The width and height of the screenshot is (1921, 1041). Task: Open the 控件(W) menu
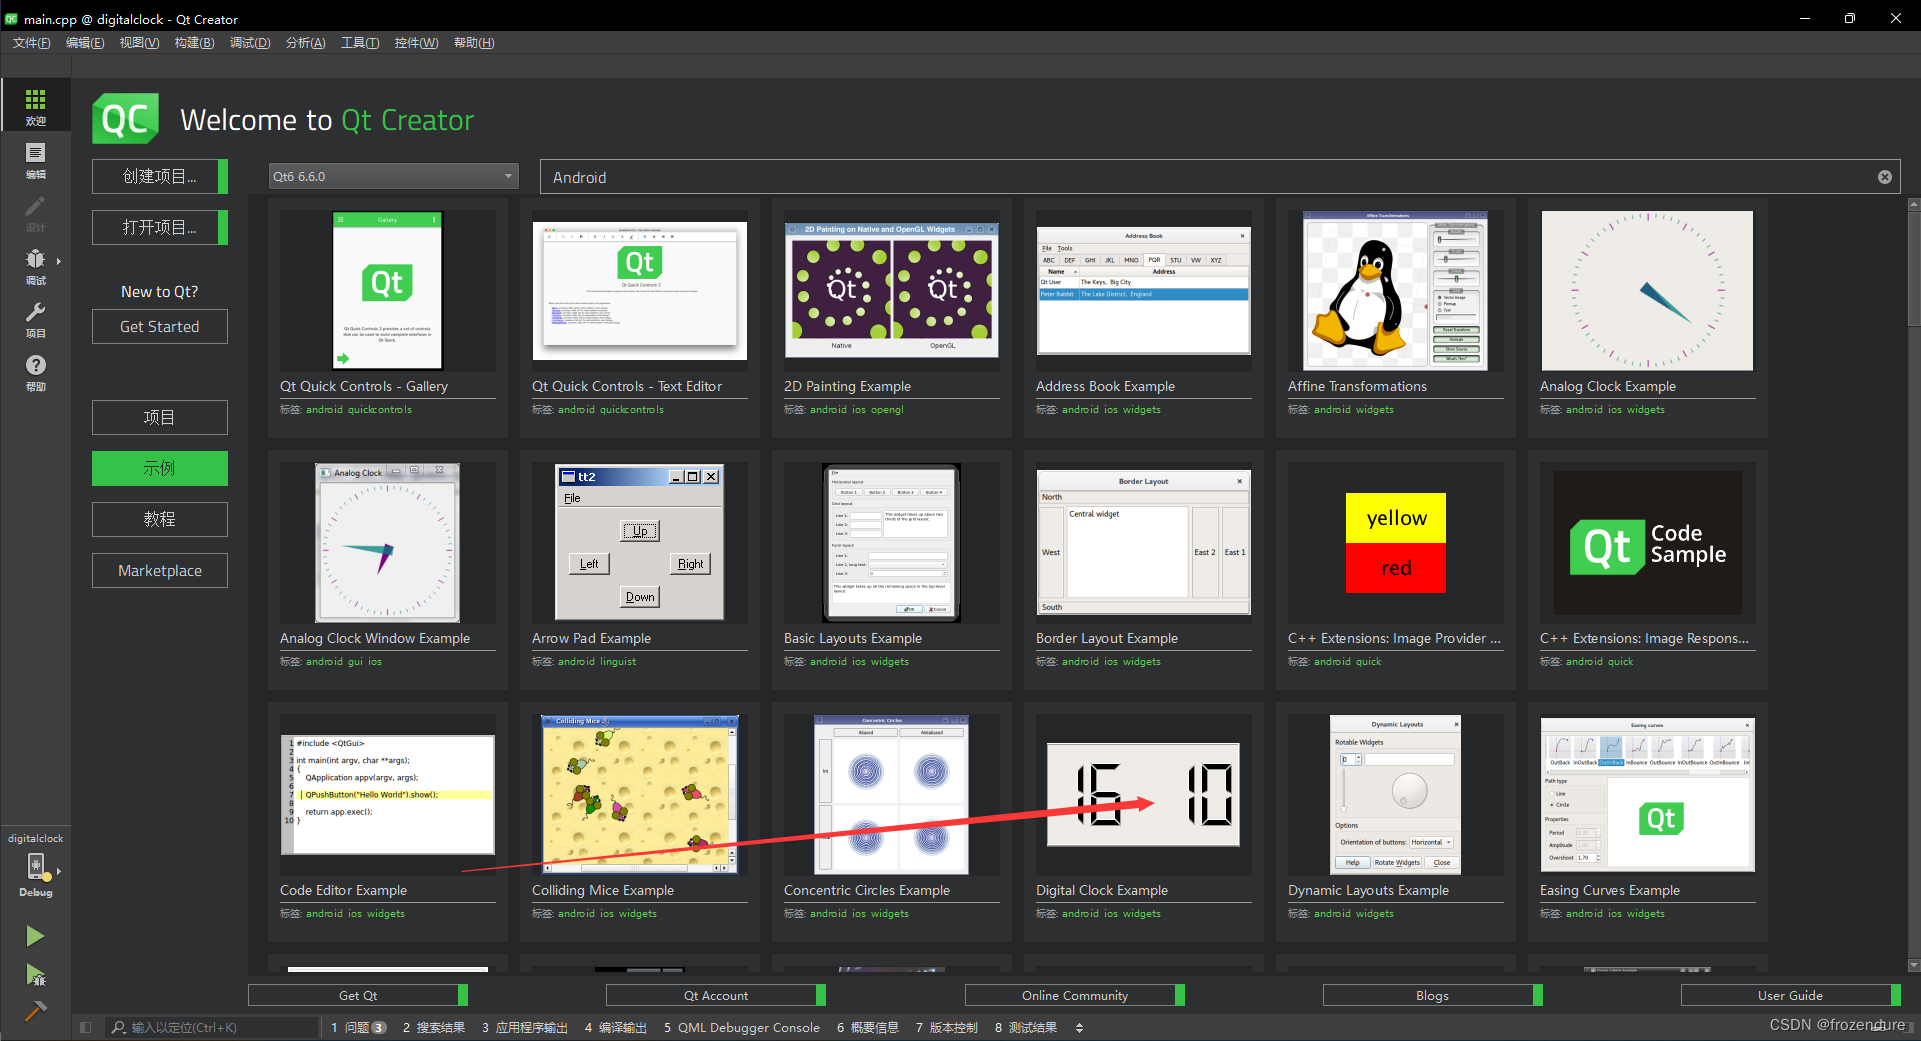pos(416,43)
